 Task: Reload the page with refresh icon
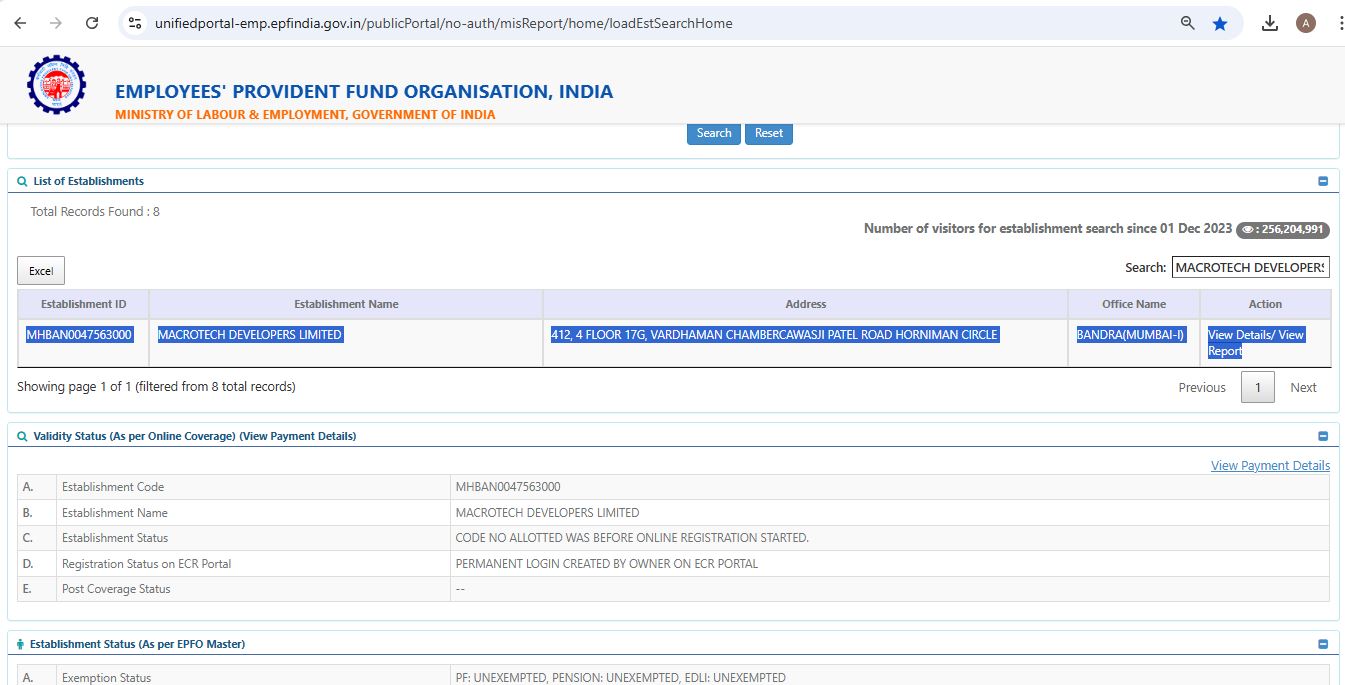[x=92, y=23]
